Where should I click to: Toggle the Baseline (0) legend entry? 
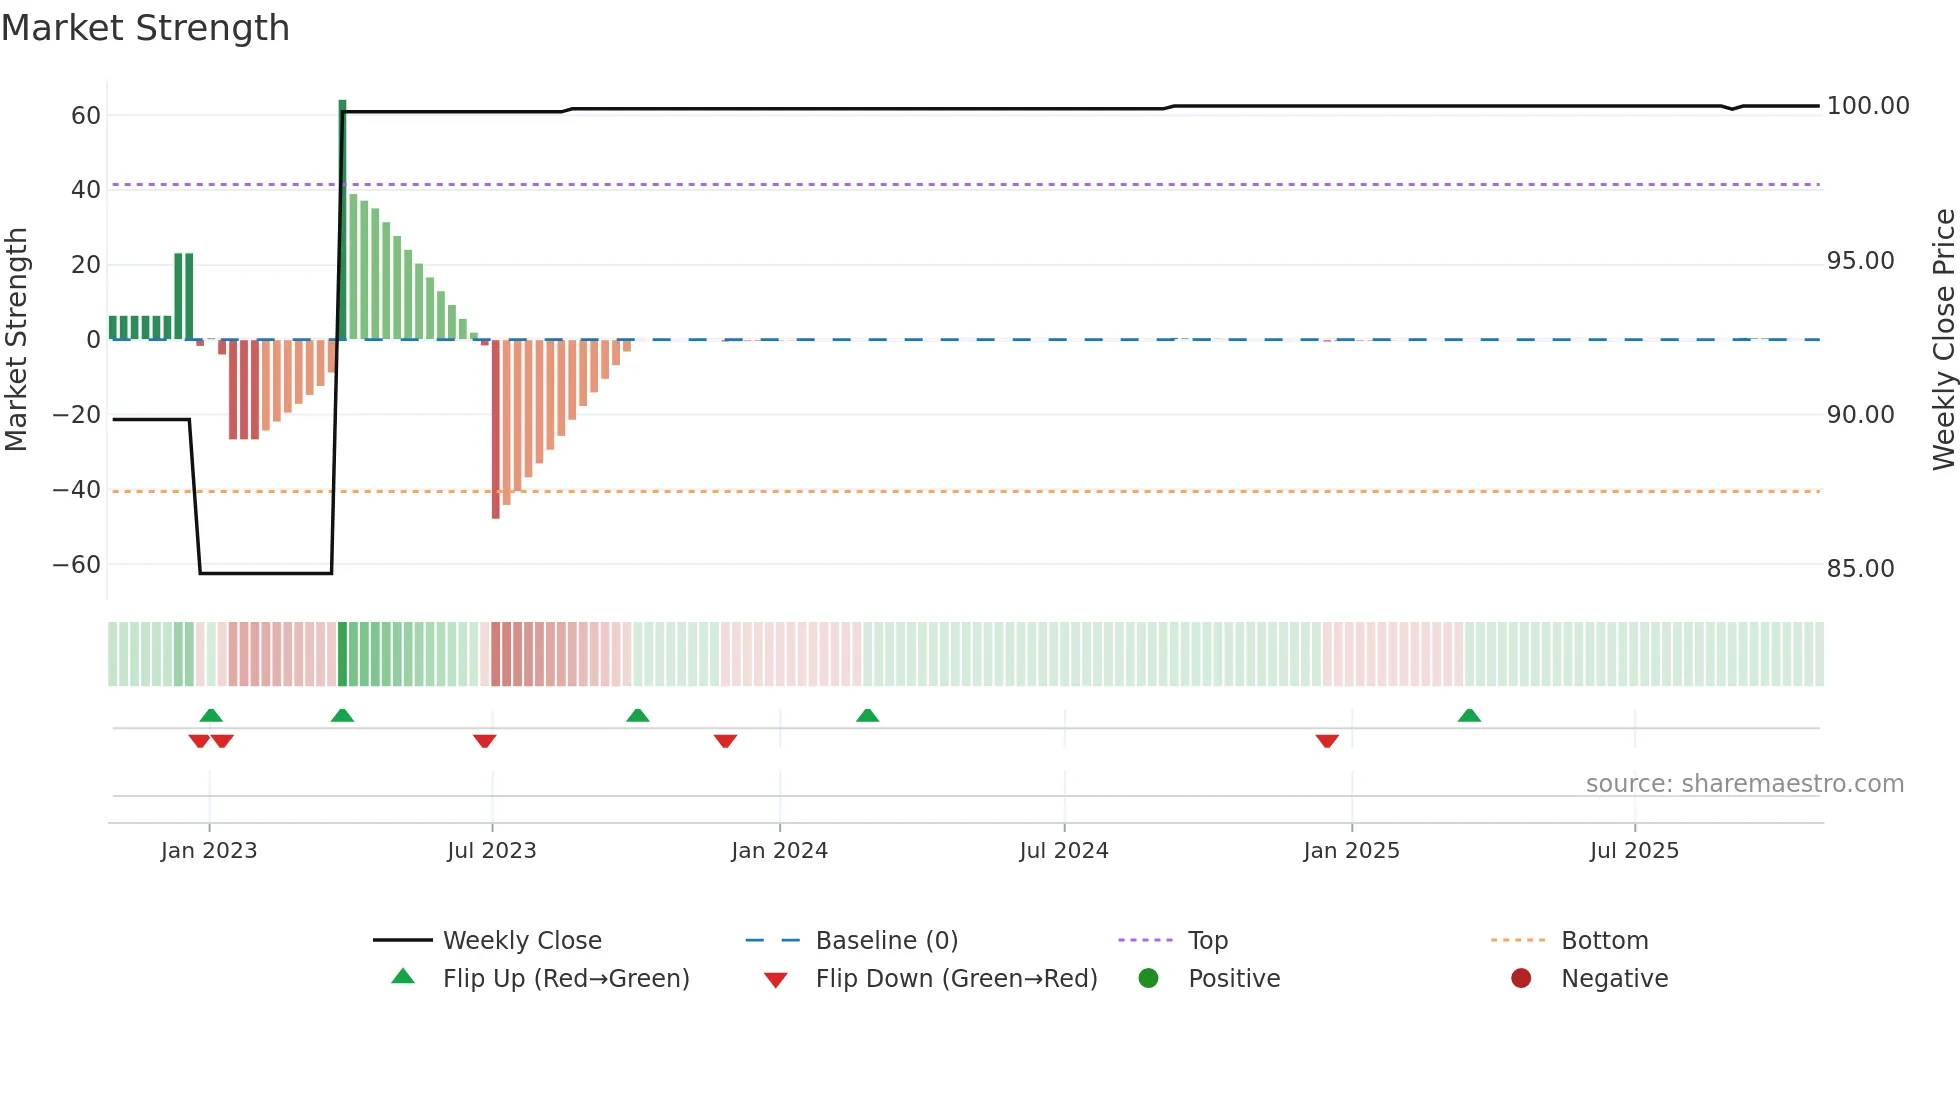point(852,940)
